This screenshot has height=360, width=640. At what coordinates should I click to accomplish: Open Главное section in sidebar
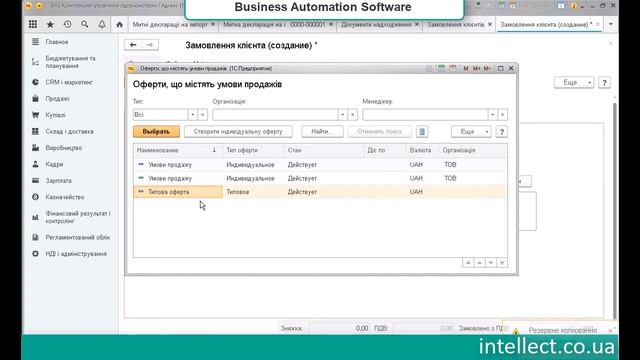(x=57, y=42)
